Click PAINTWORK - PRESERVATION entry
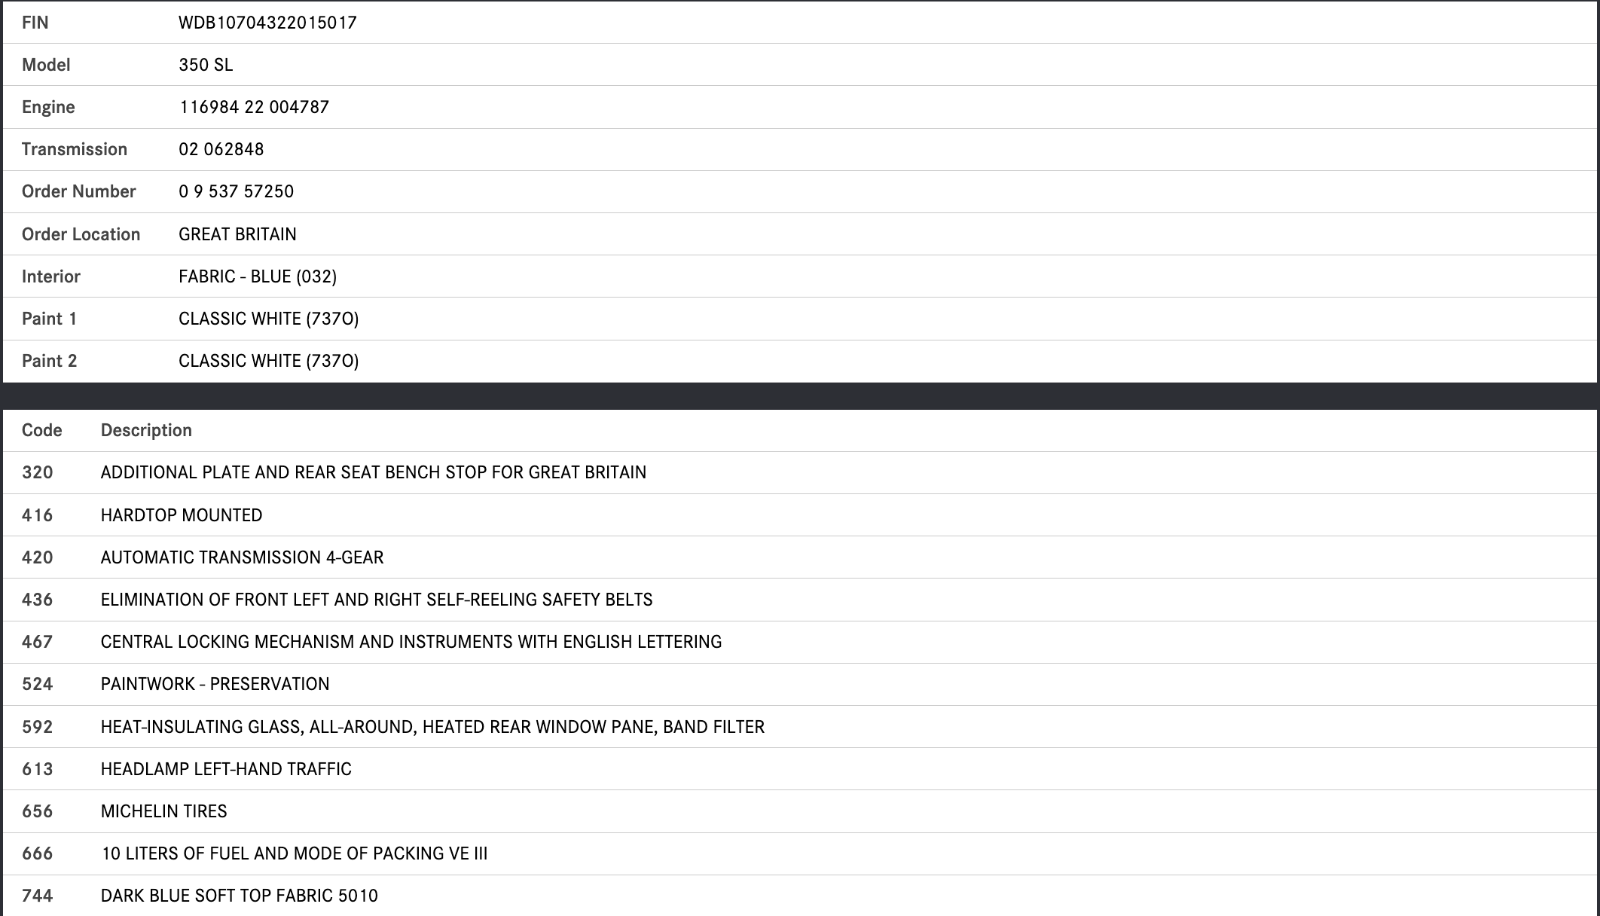The height and width of the screenshot is (916, 1600). [x=215, y=684]
